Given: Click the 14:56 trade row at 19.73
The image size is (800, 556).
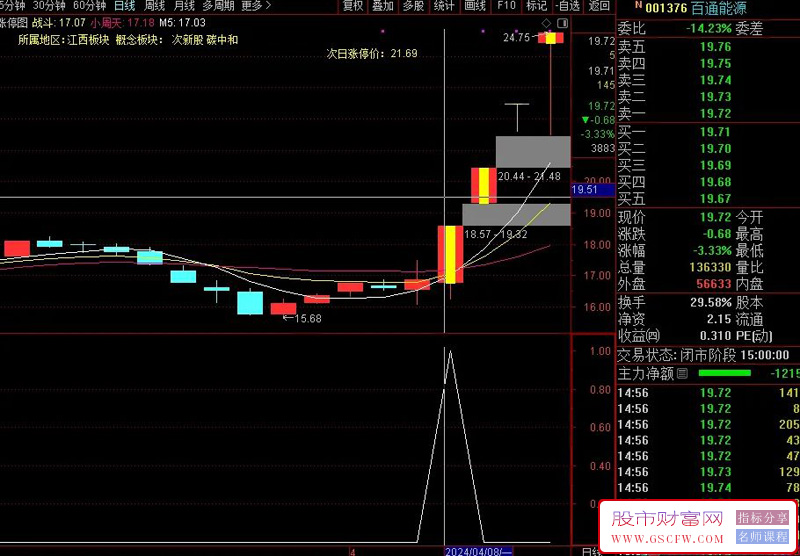Looking at the screenshot, I should 708,472.
